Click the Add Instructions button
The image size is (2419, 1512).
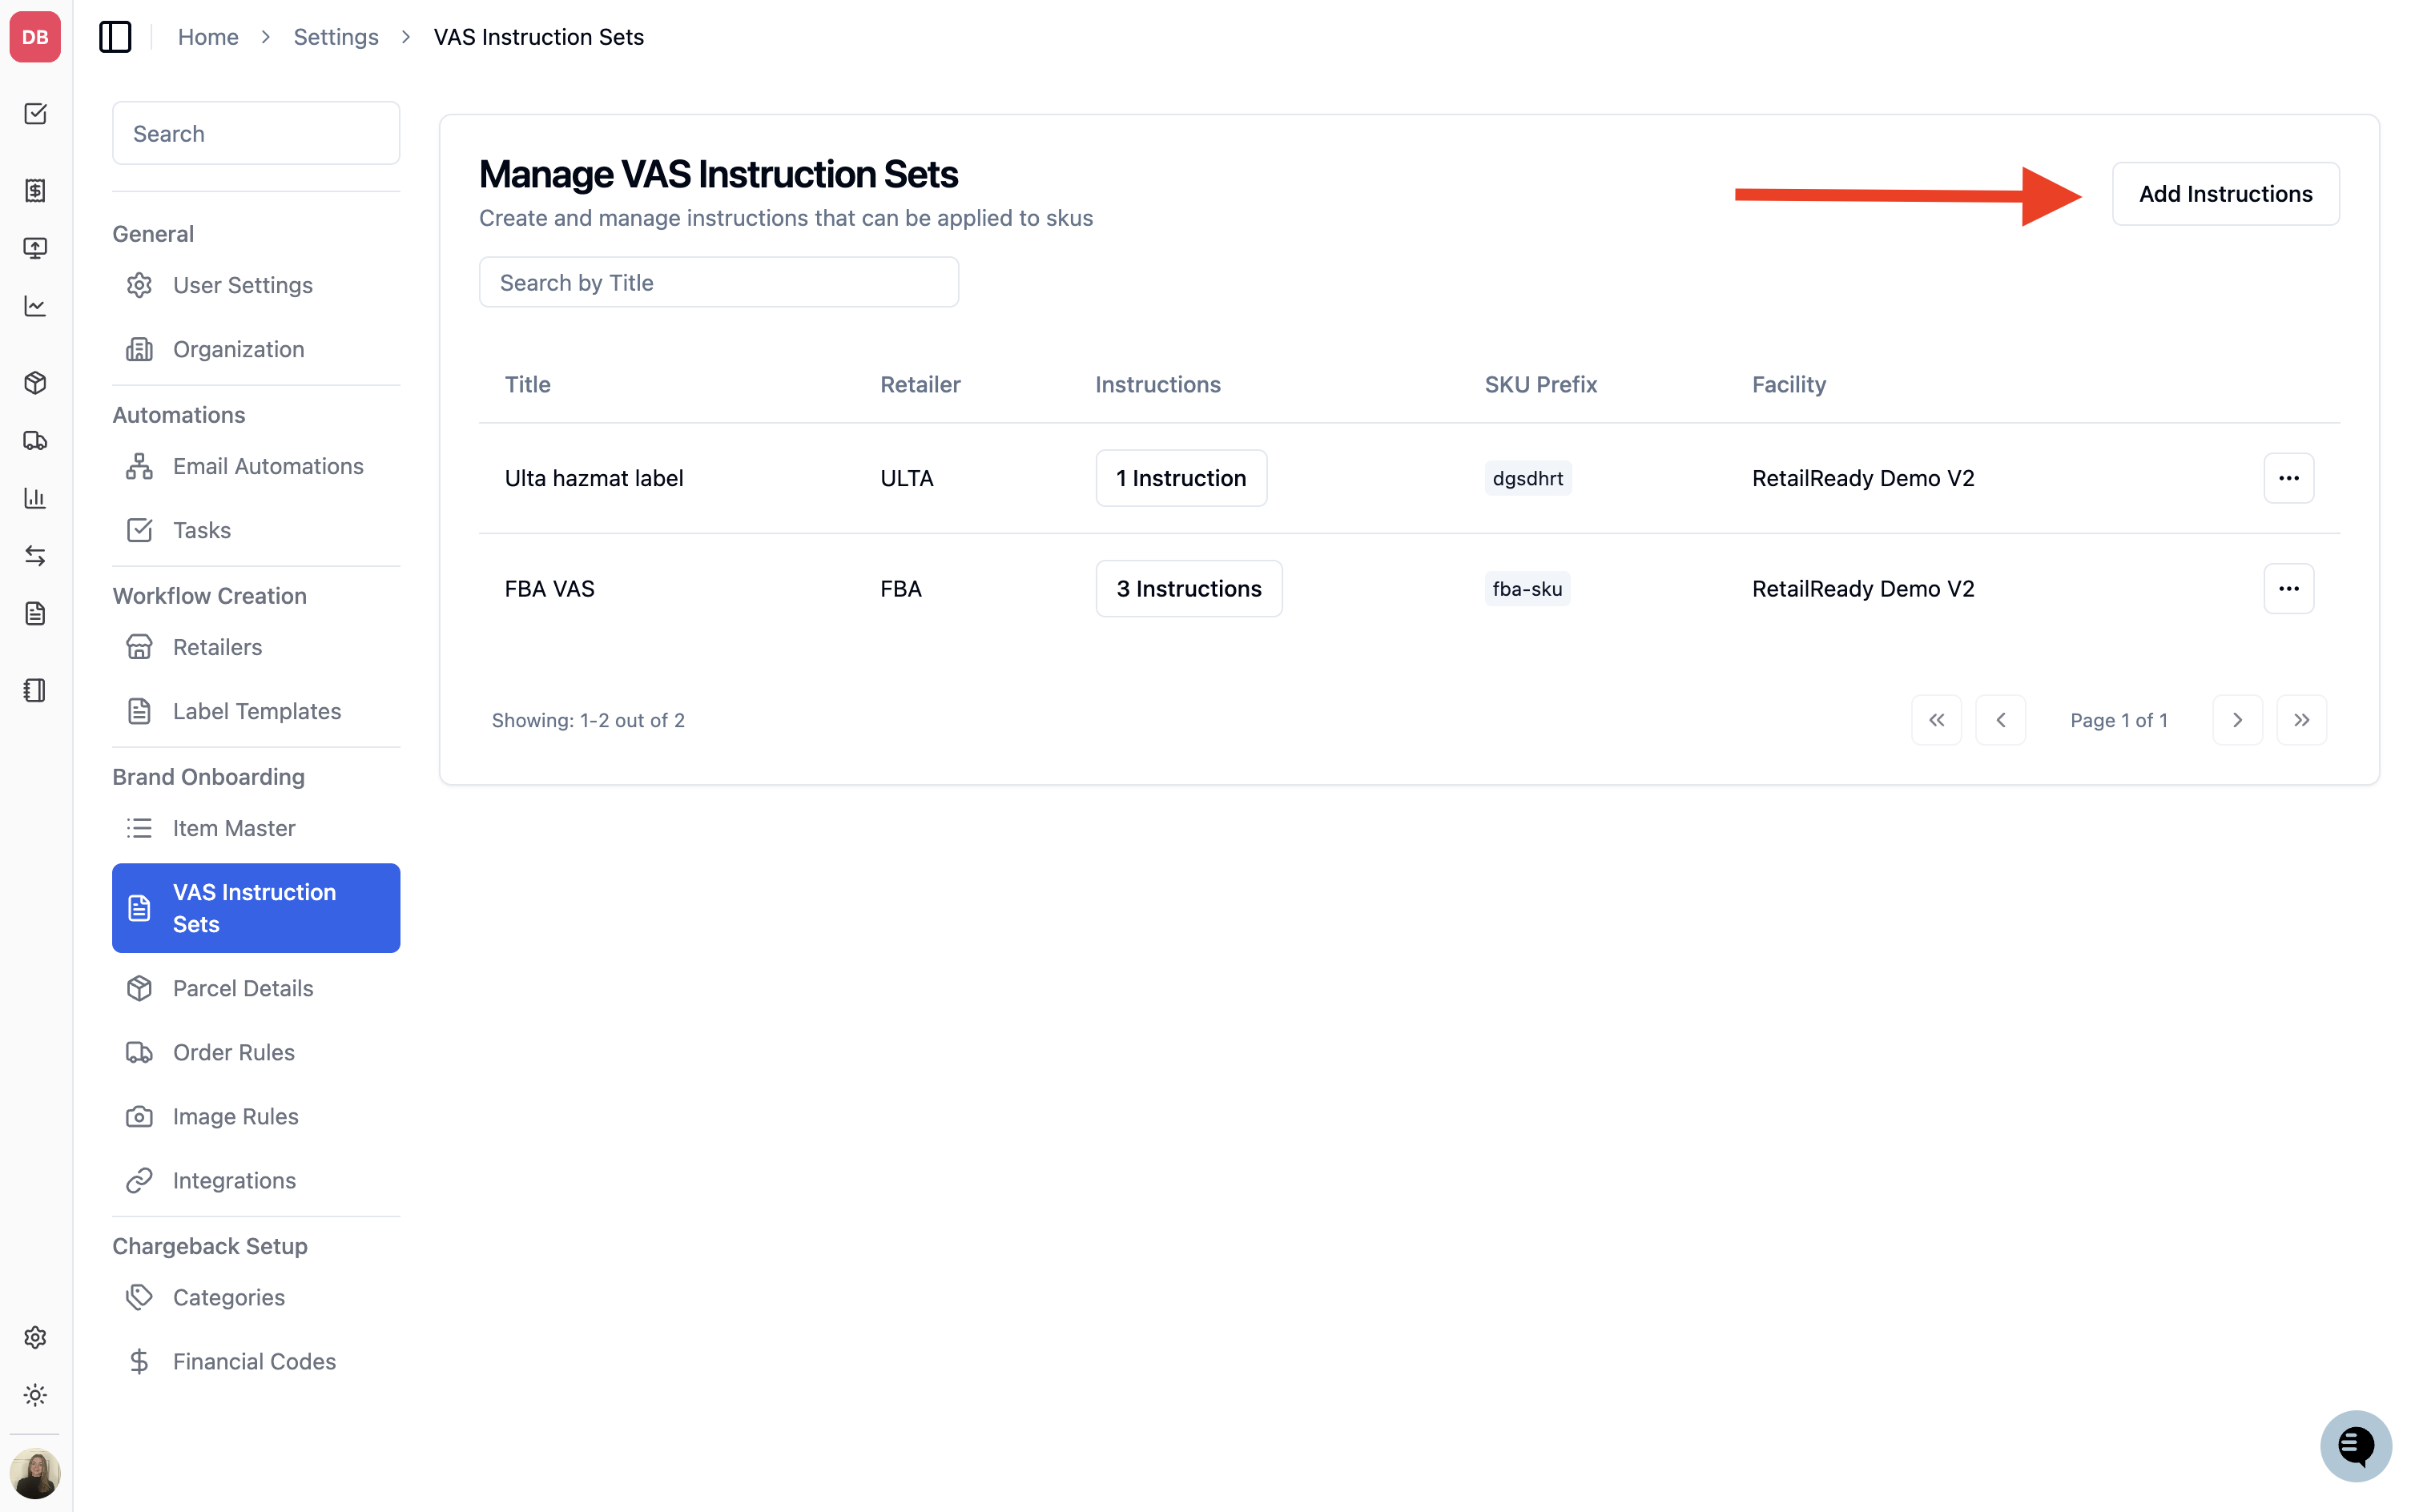point(2225,194)
